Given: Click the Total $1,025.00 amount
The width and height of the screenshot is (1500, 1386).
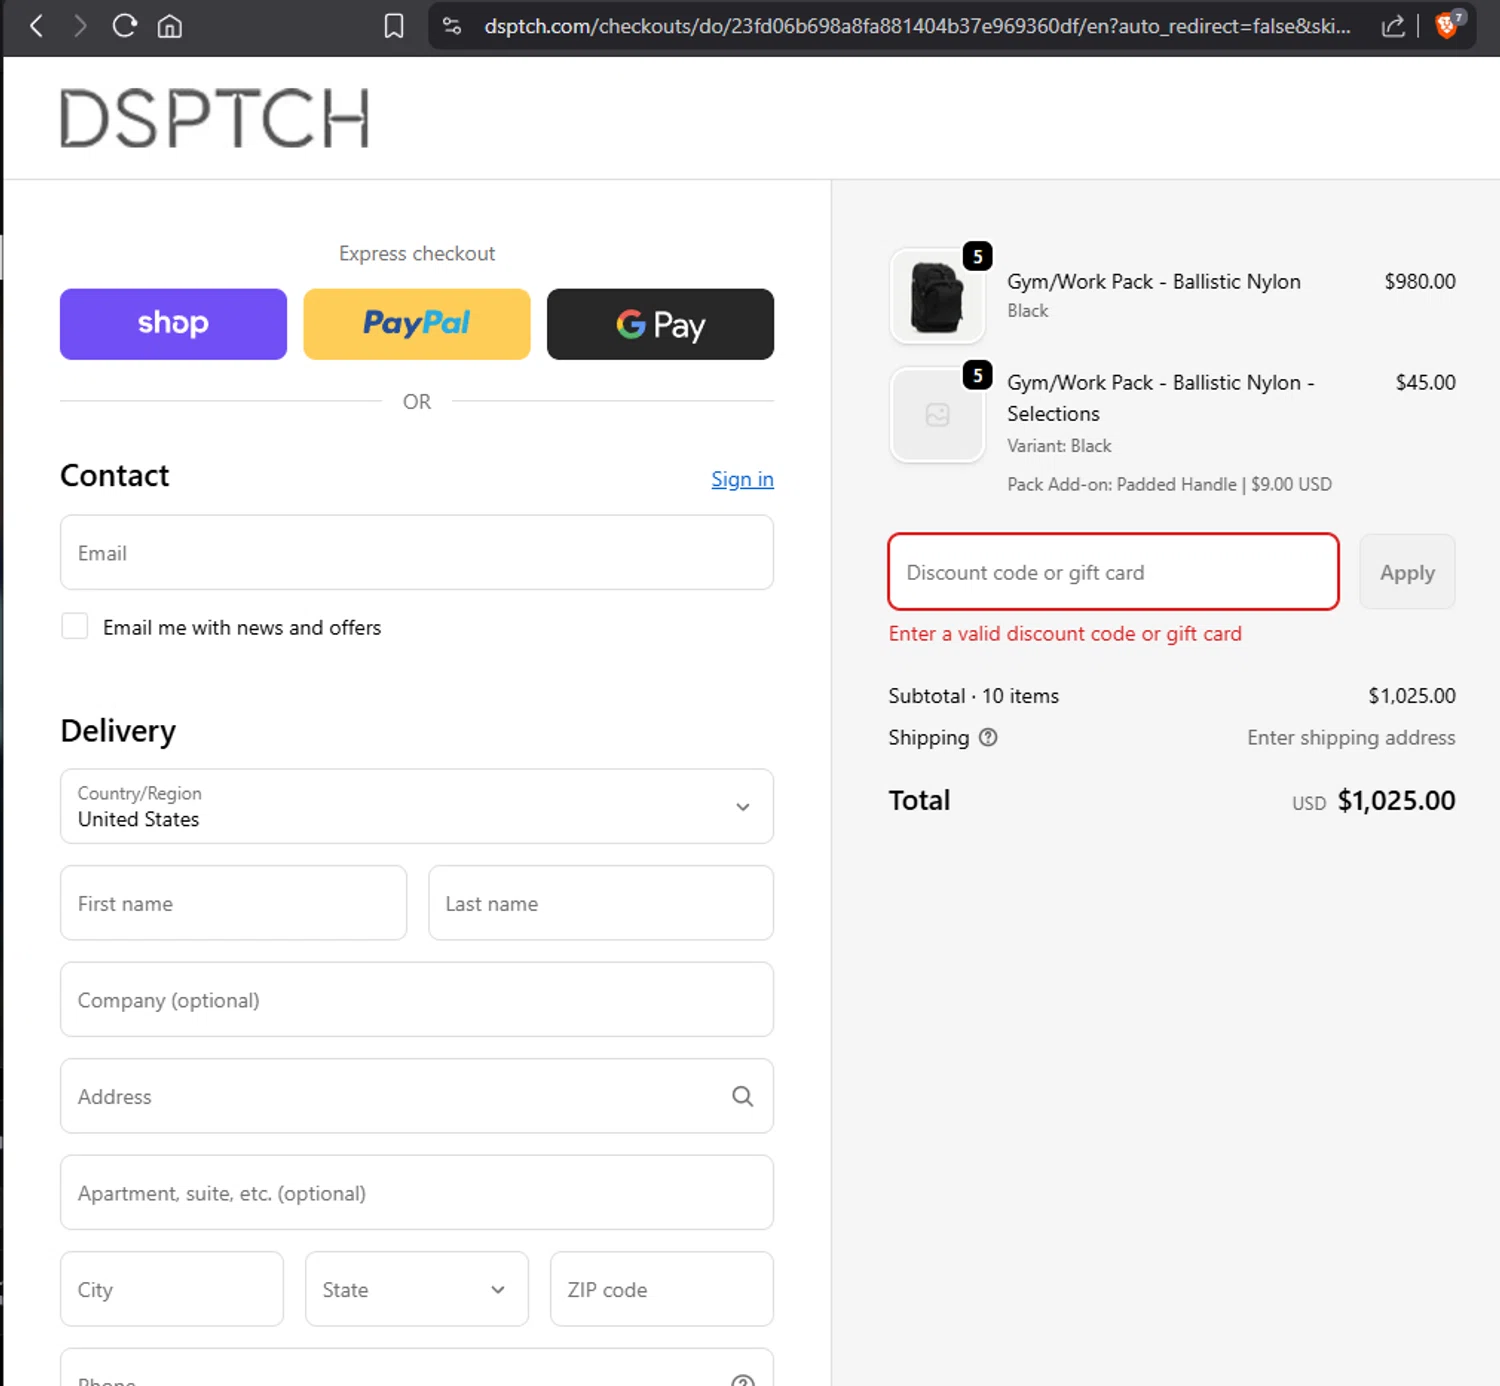Looking at the screenshot, I should 1396,800.
